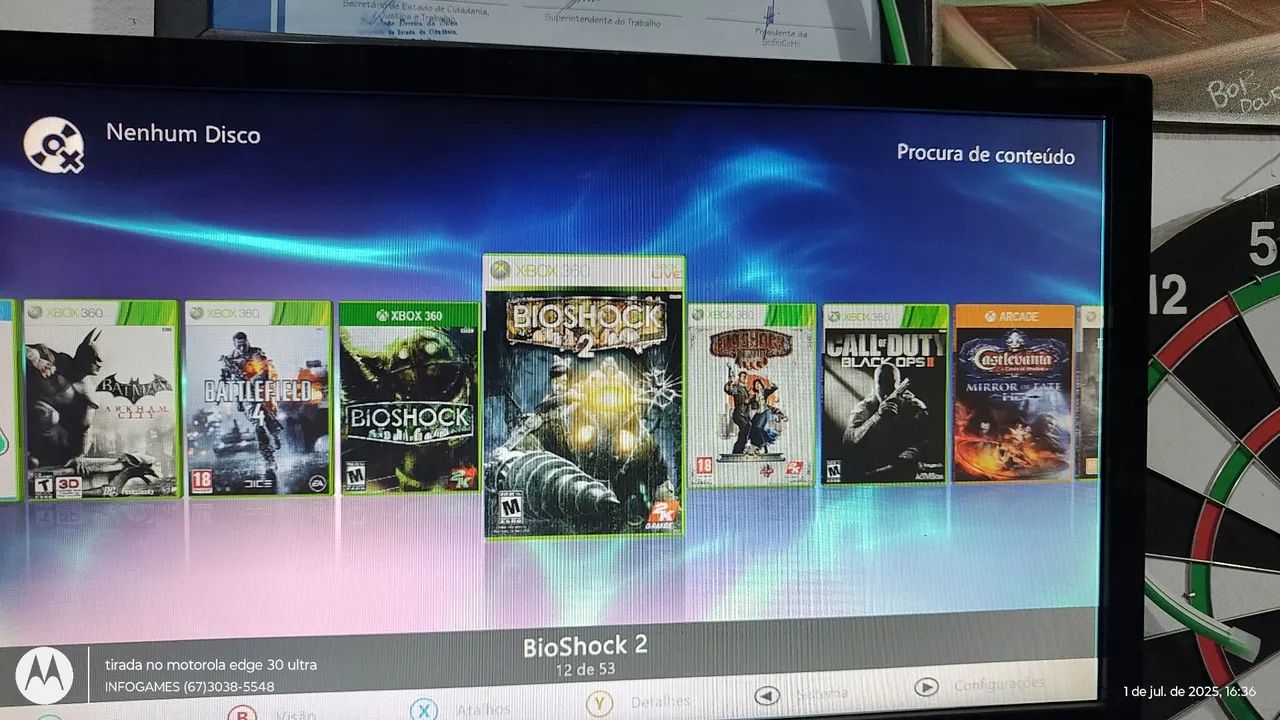Image resolution: width=1280 pixels, height=720 pixels.
Task: Click the ARCADE banner on Castlevania cover
Action: (x=1014, y=316)
